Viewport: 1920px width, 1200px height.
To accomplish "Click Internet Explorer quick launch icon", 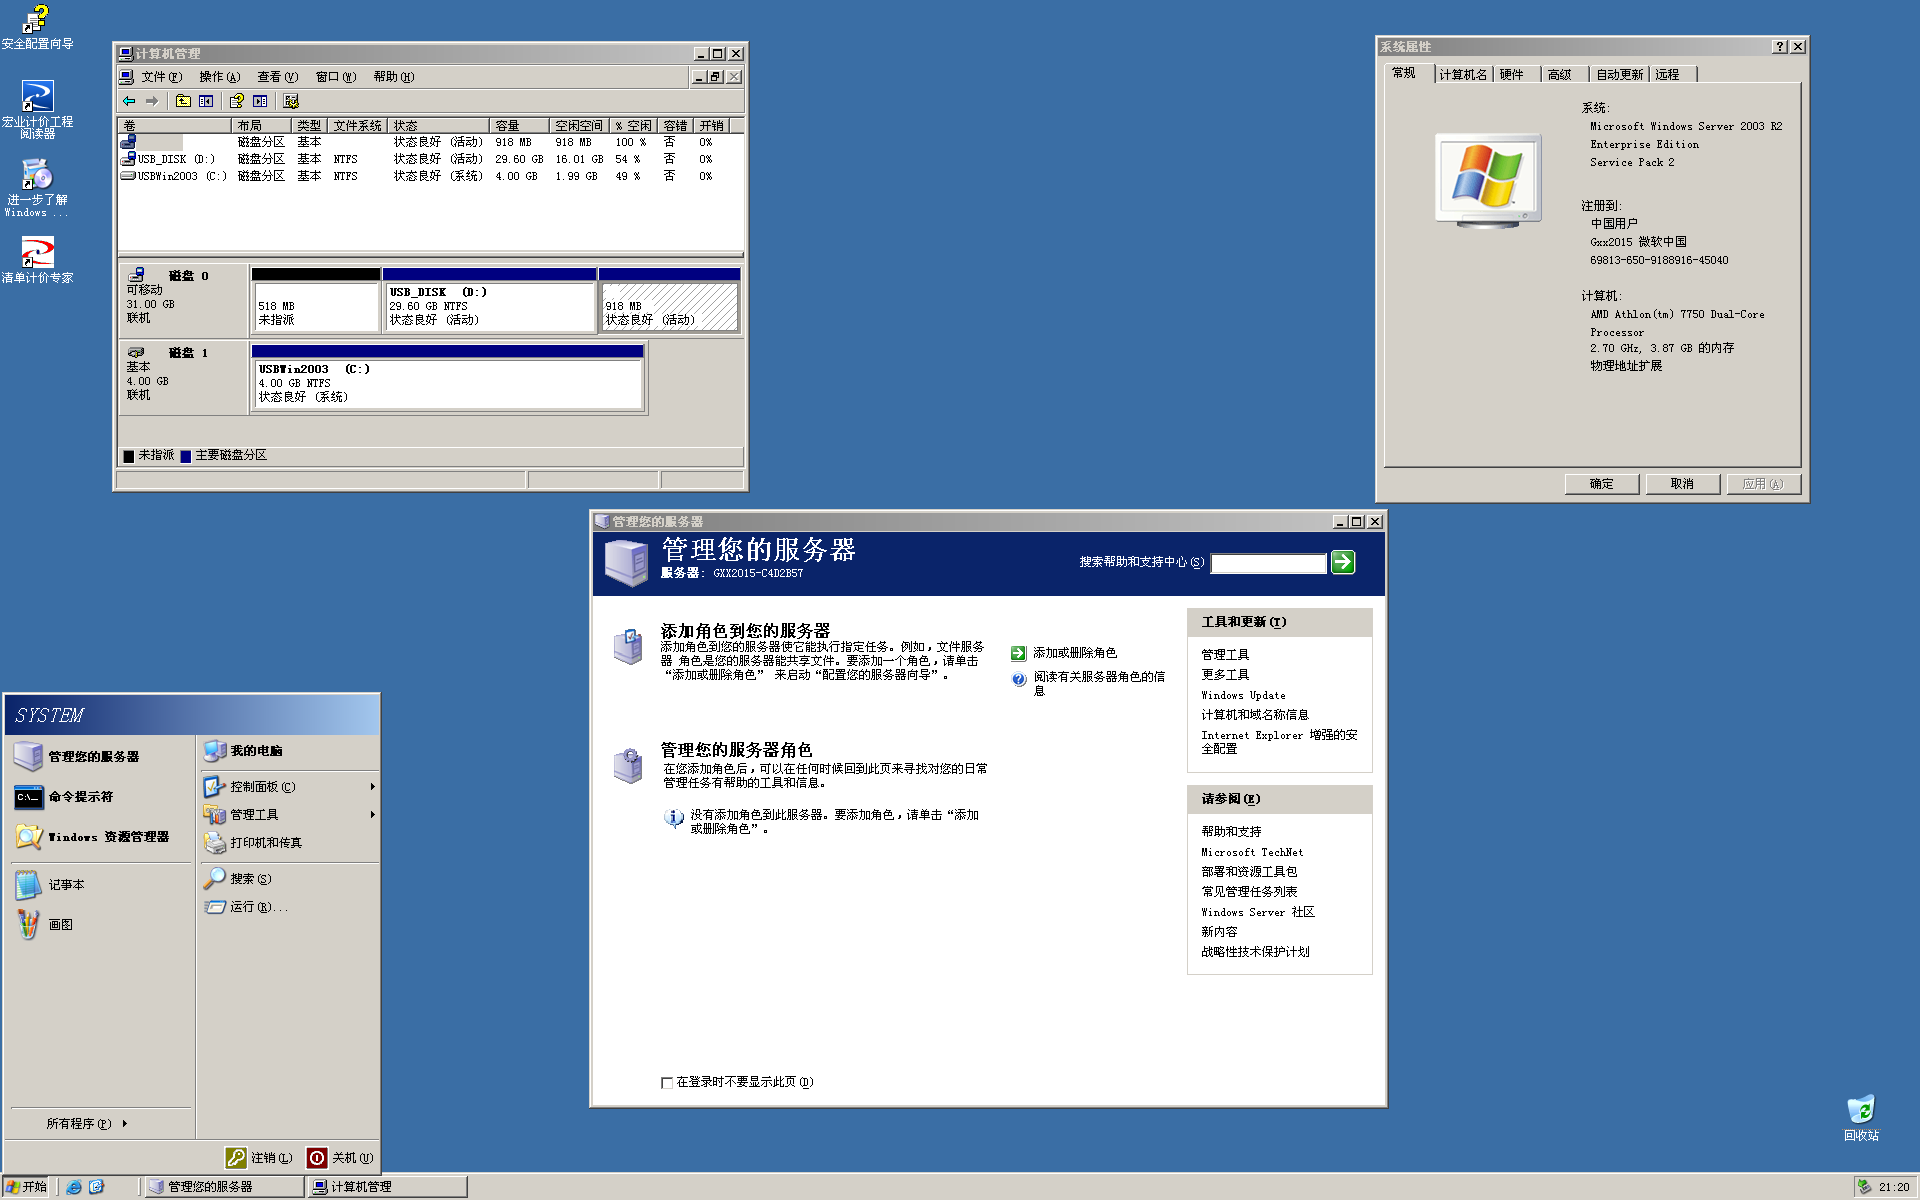I will 74,1187.
